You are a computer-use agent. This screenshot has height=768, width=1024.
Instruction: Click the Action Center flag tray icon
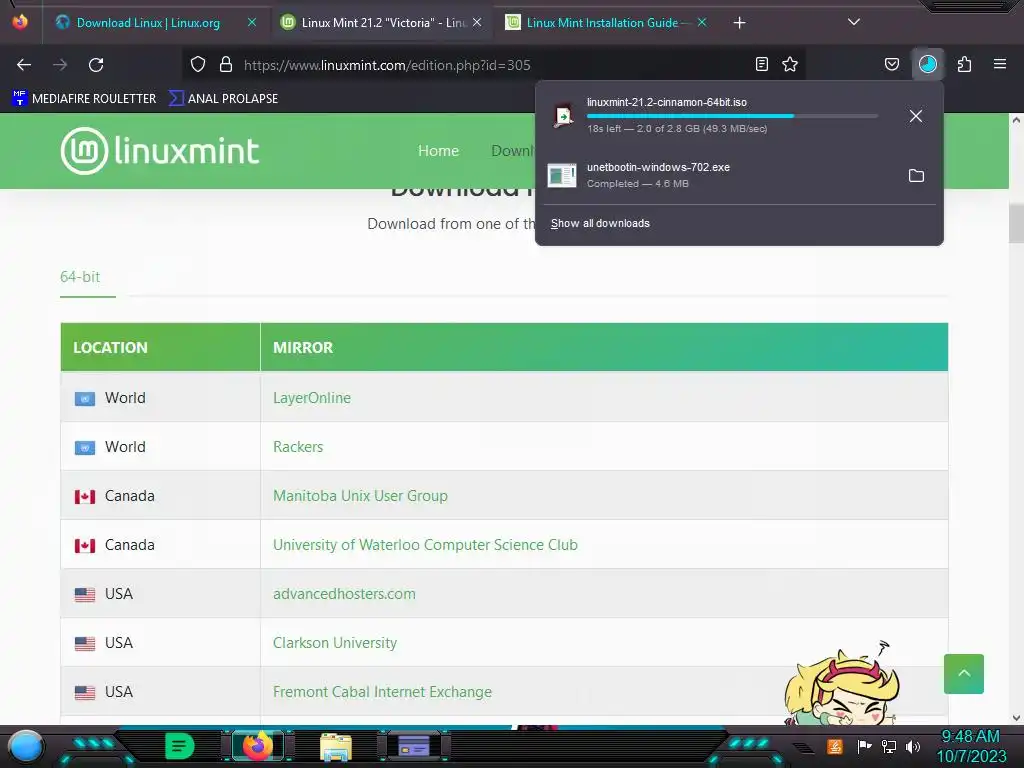[864, 746]
